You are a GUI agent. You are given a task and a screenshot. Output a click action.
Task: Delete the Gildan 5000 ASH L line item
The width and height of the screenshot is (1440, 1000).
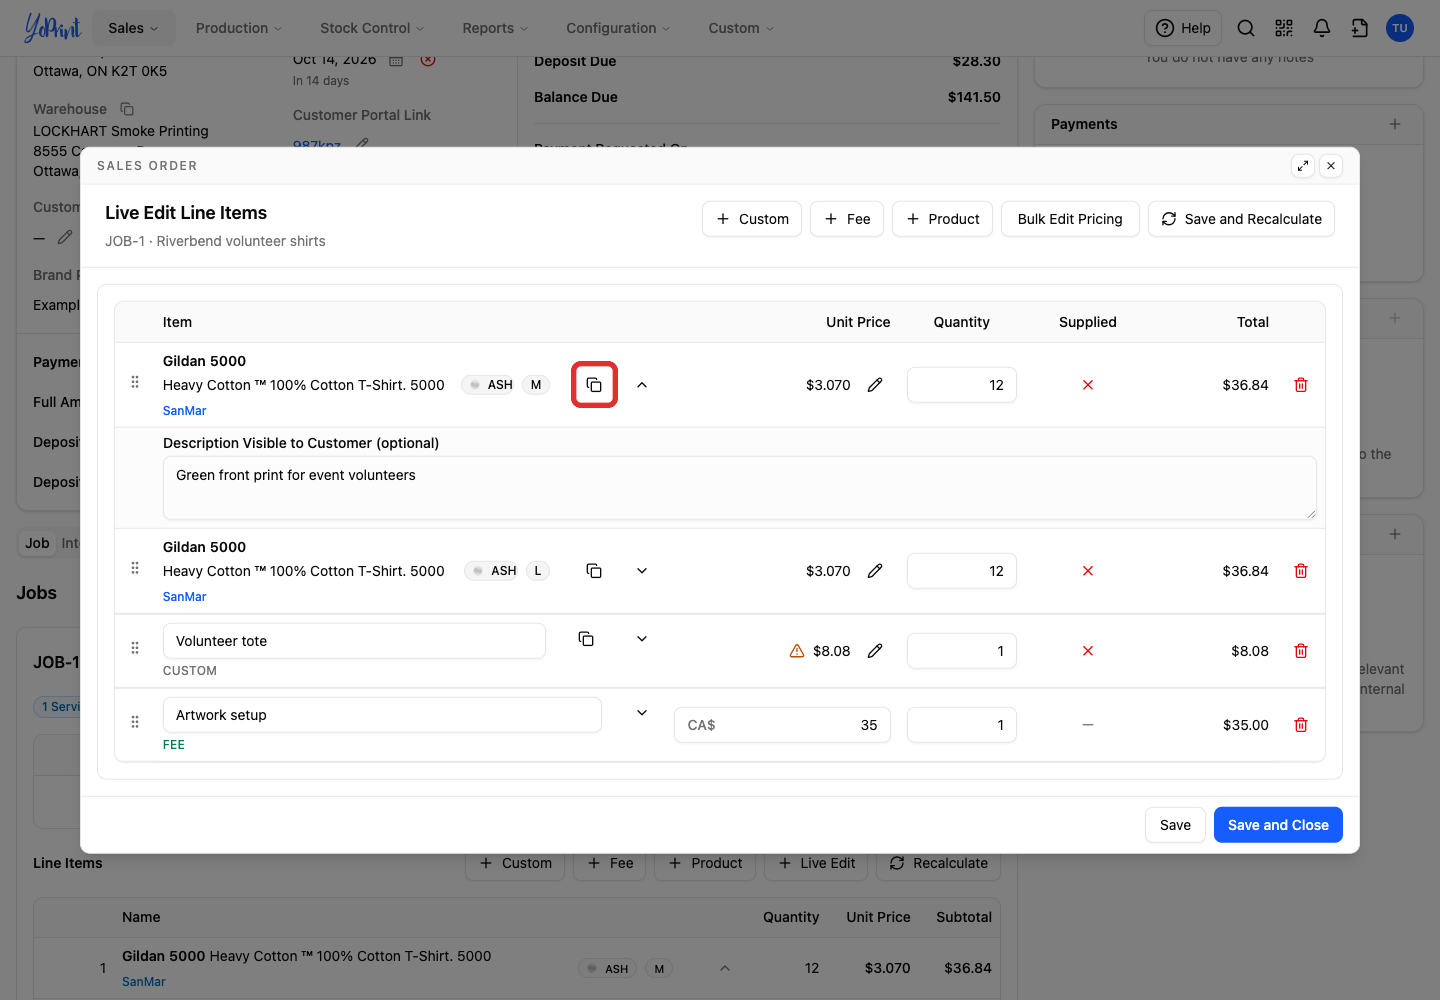click(x=1301, y=571)
